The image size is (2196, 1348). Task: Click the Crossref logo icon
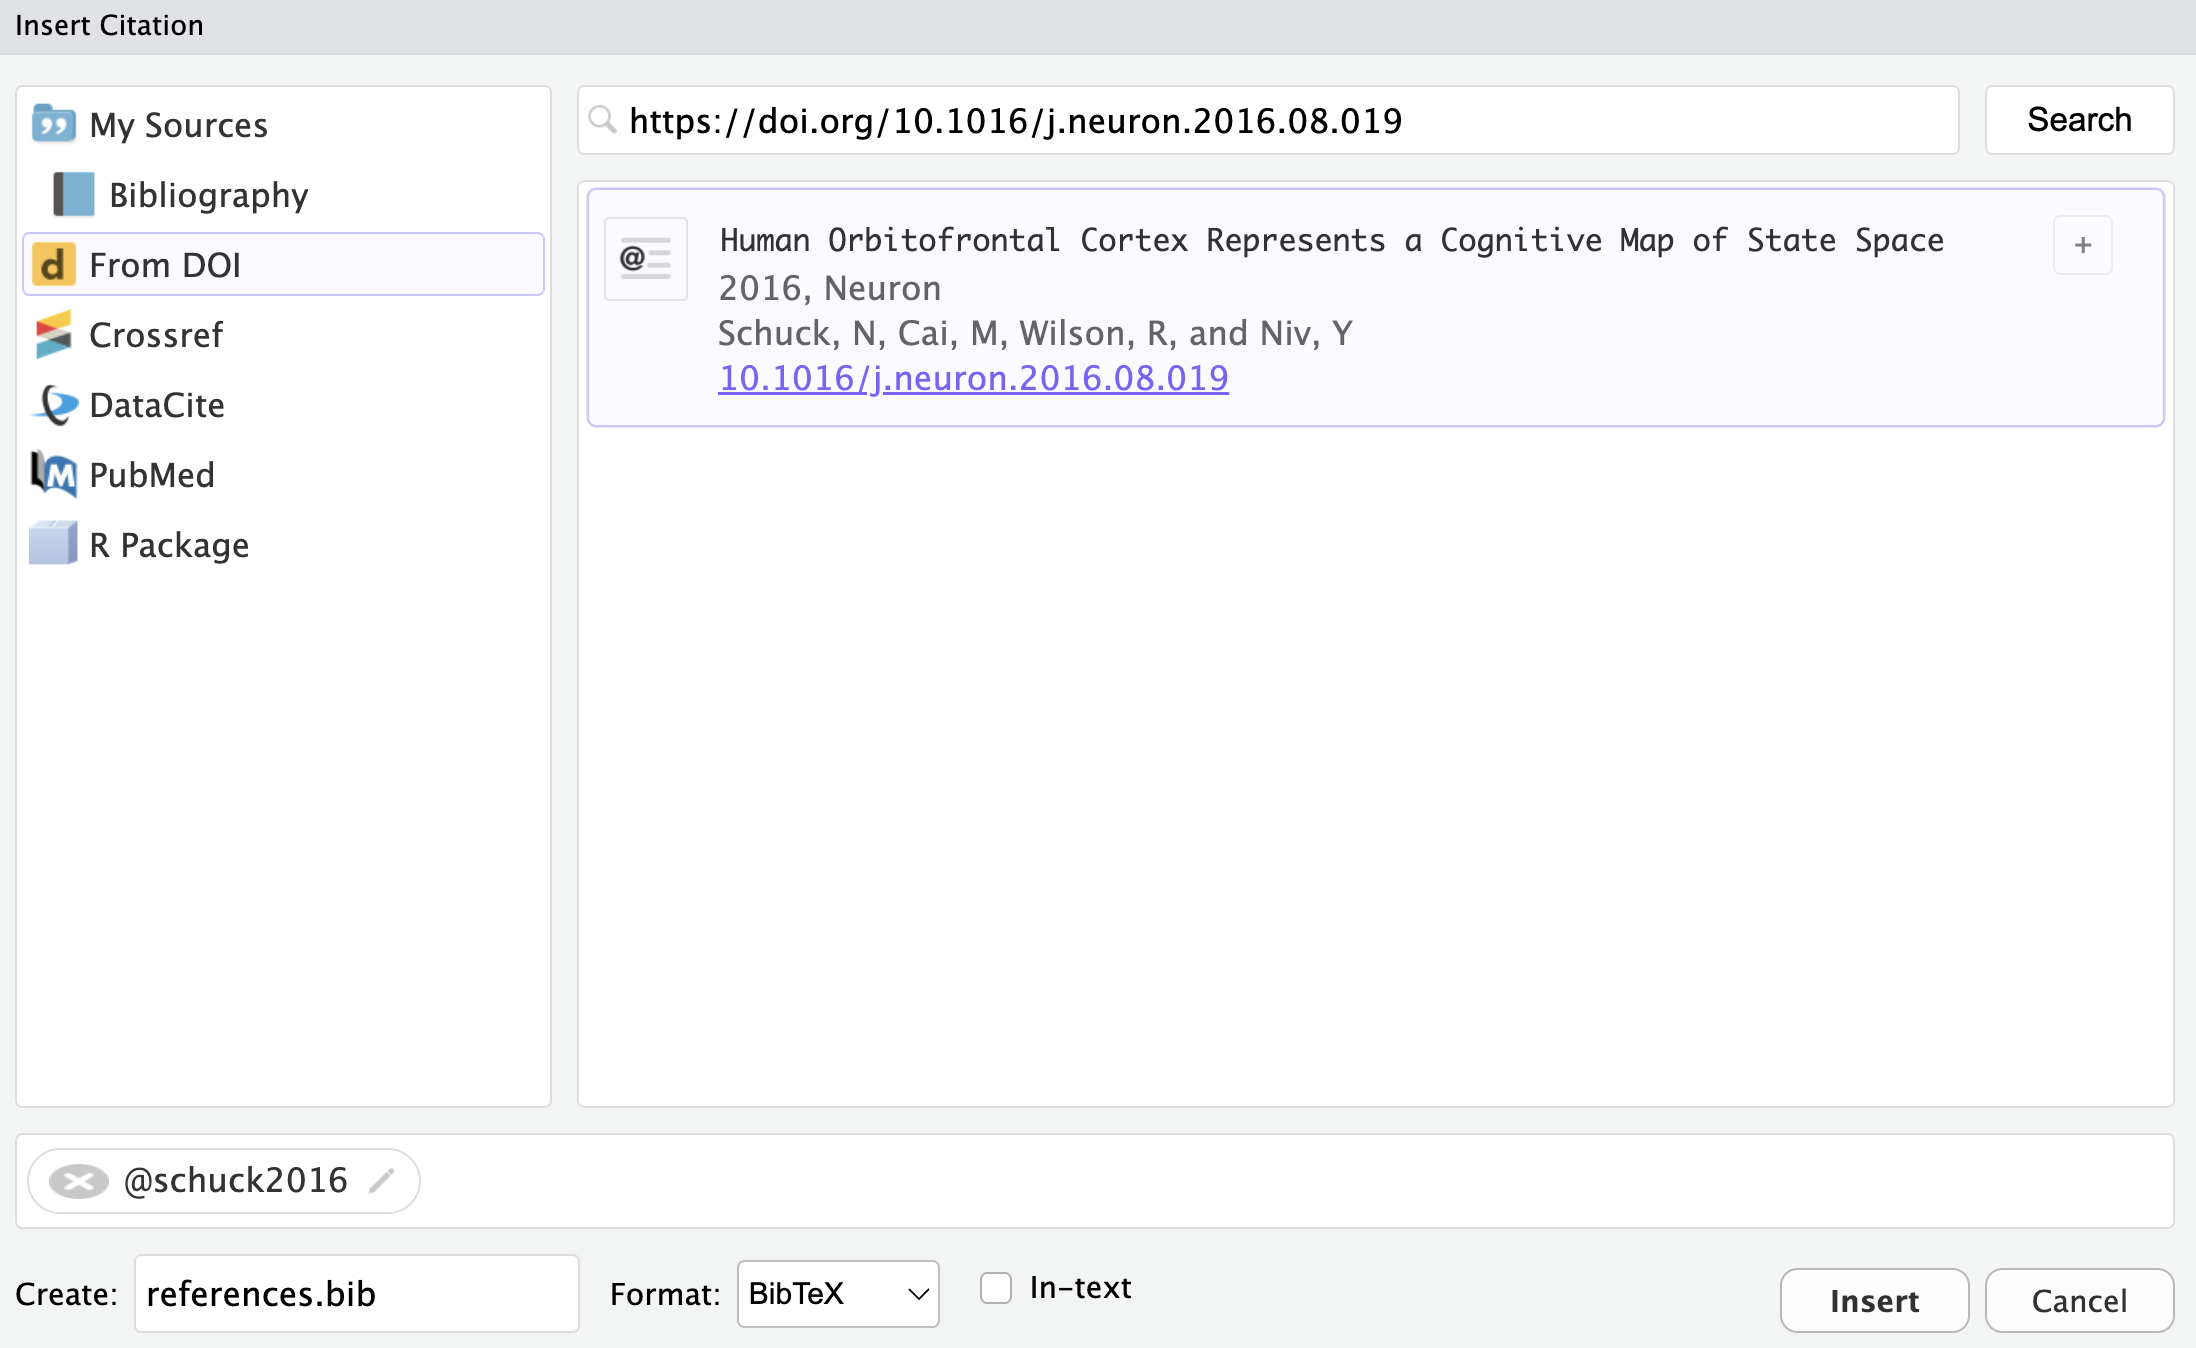(53, 334)
